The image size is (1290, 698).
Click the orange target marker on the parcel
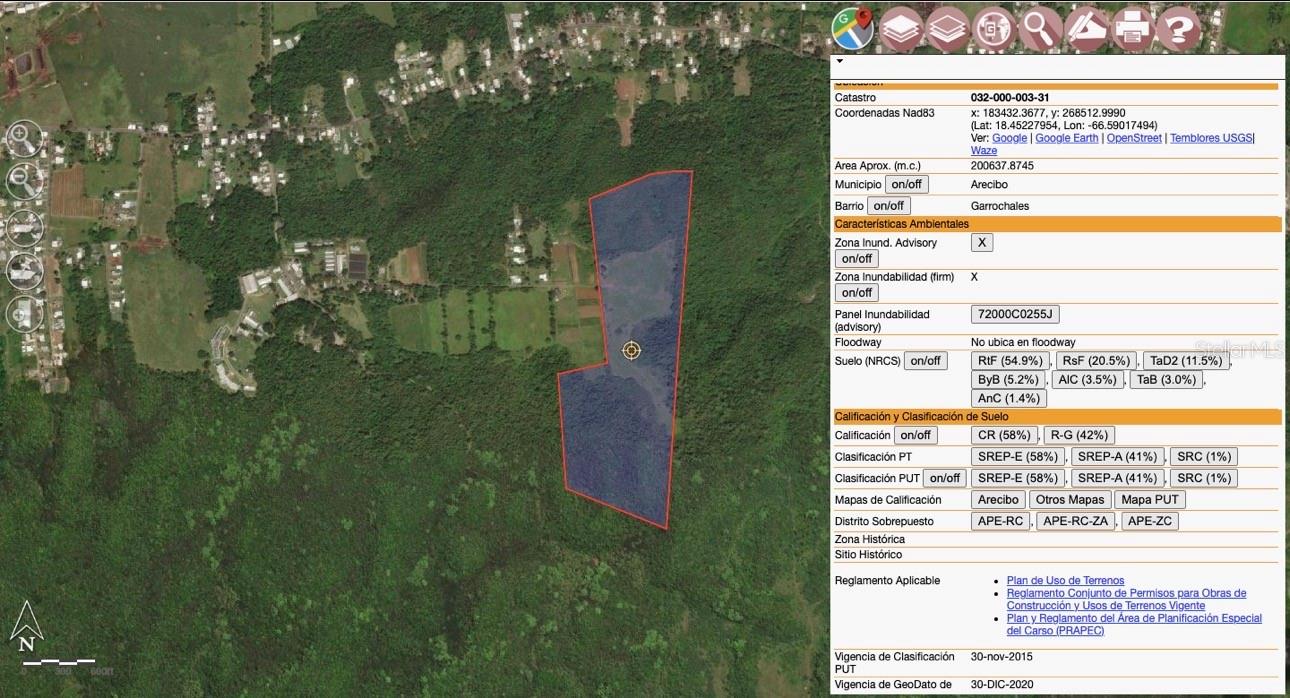[631, 350]
